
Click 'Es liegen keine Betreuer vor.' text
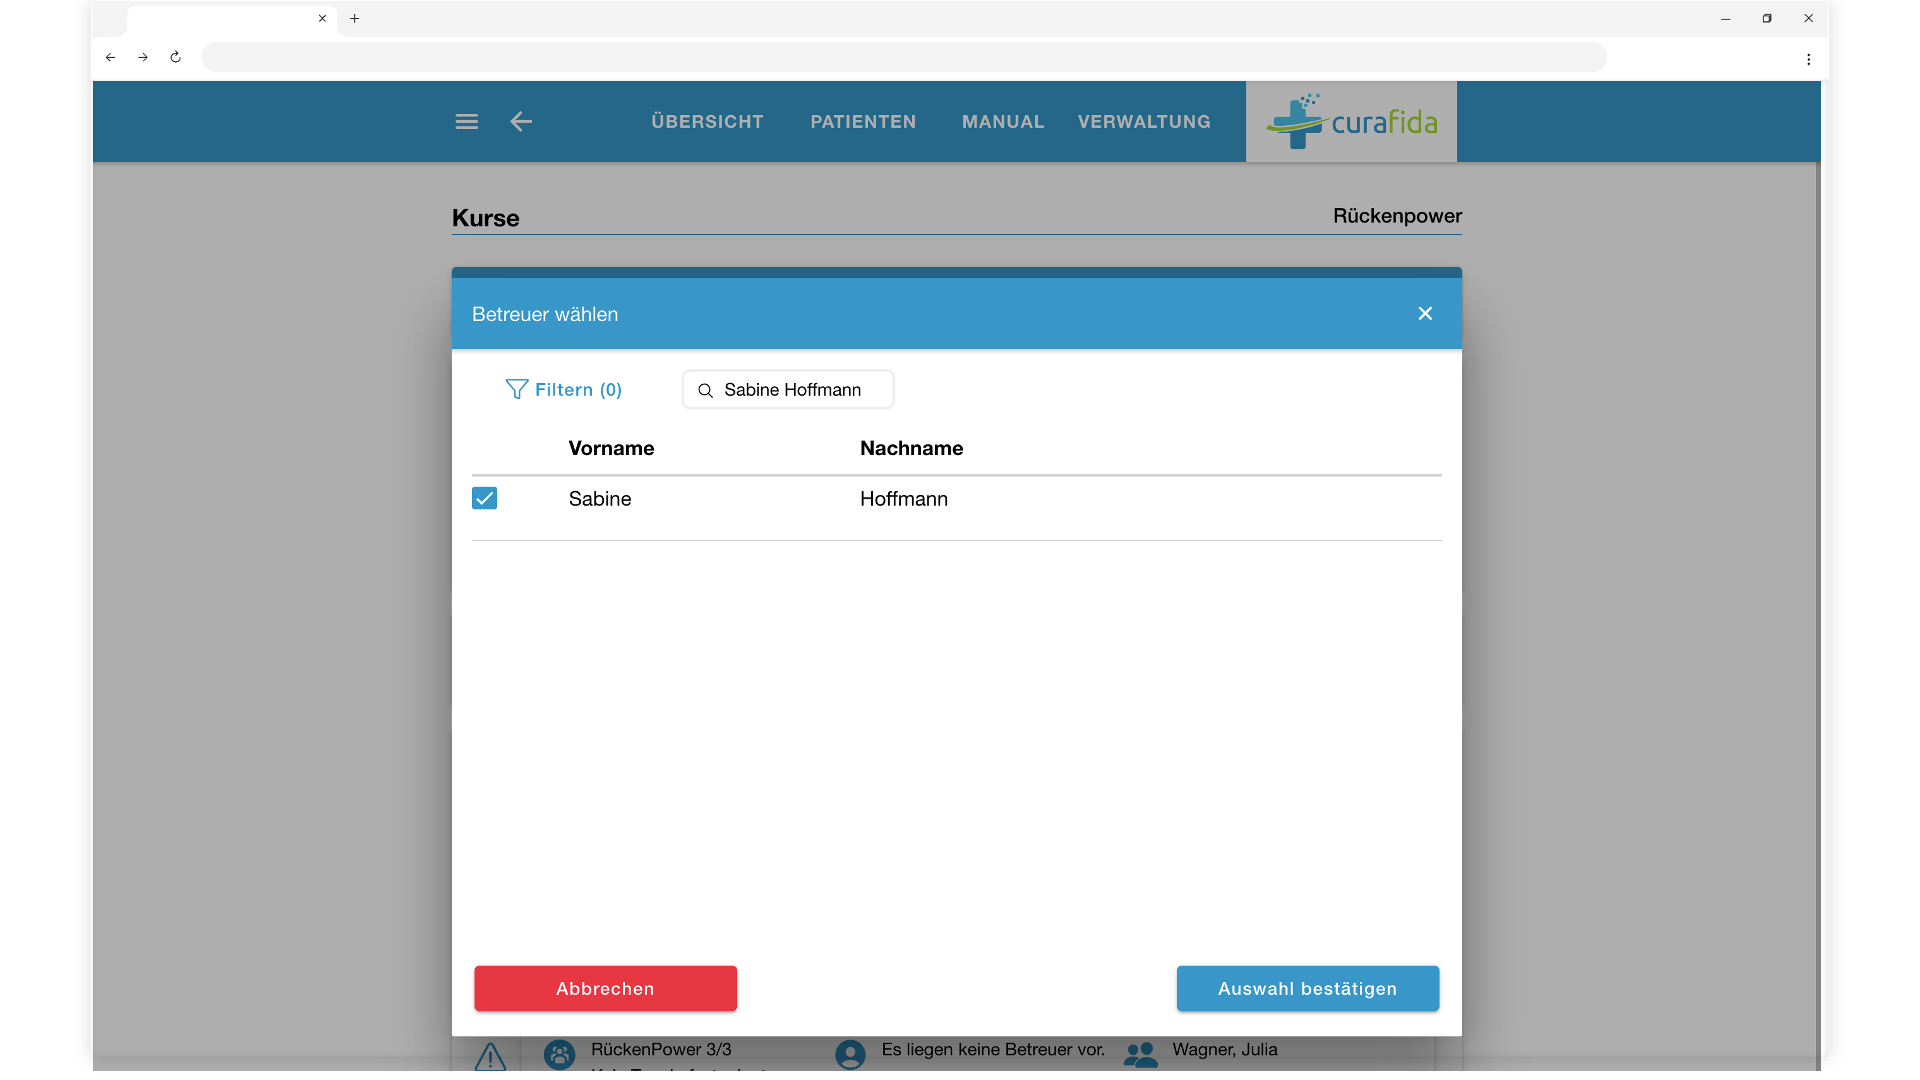pyautogui.click(x=993, y=1050)
